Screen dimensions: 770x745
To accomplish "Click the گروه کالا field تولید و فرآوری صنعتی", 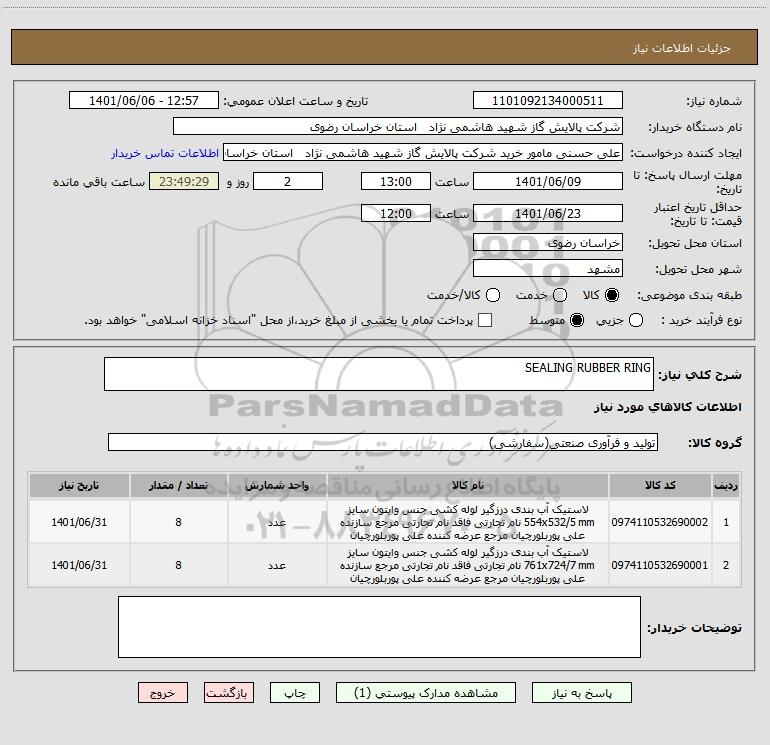I will (x=383, y=442).
